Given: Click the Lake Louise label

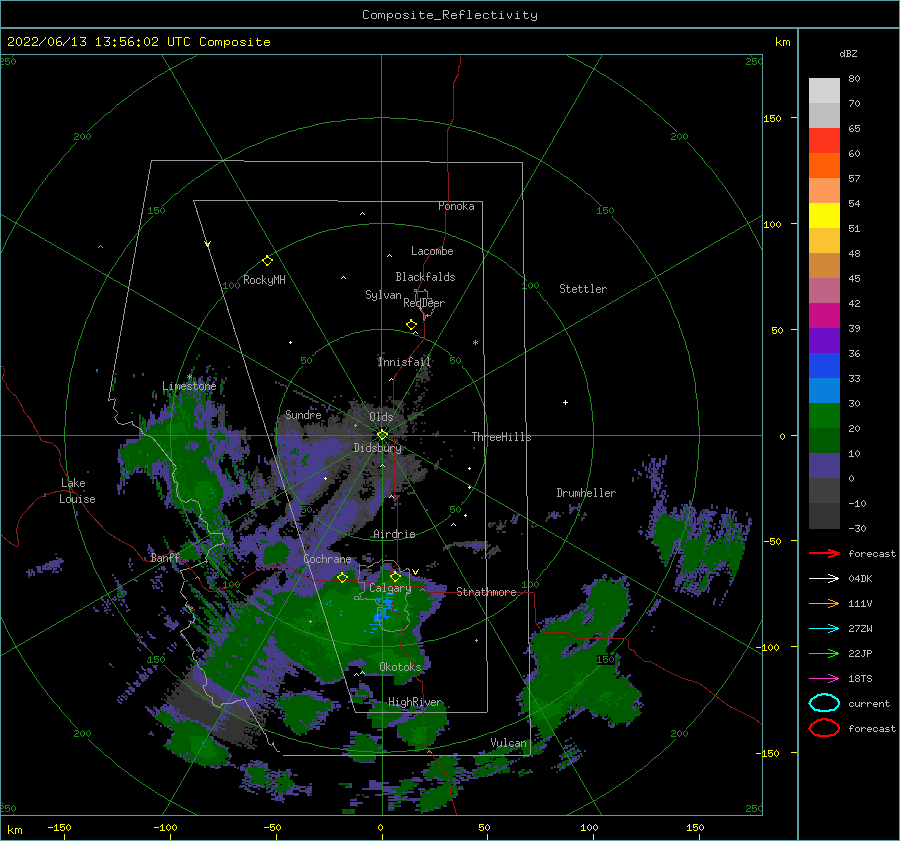Looking at the screenshot, I should coord(77,491).
